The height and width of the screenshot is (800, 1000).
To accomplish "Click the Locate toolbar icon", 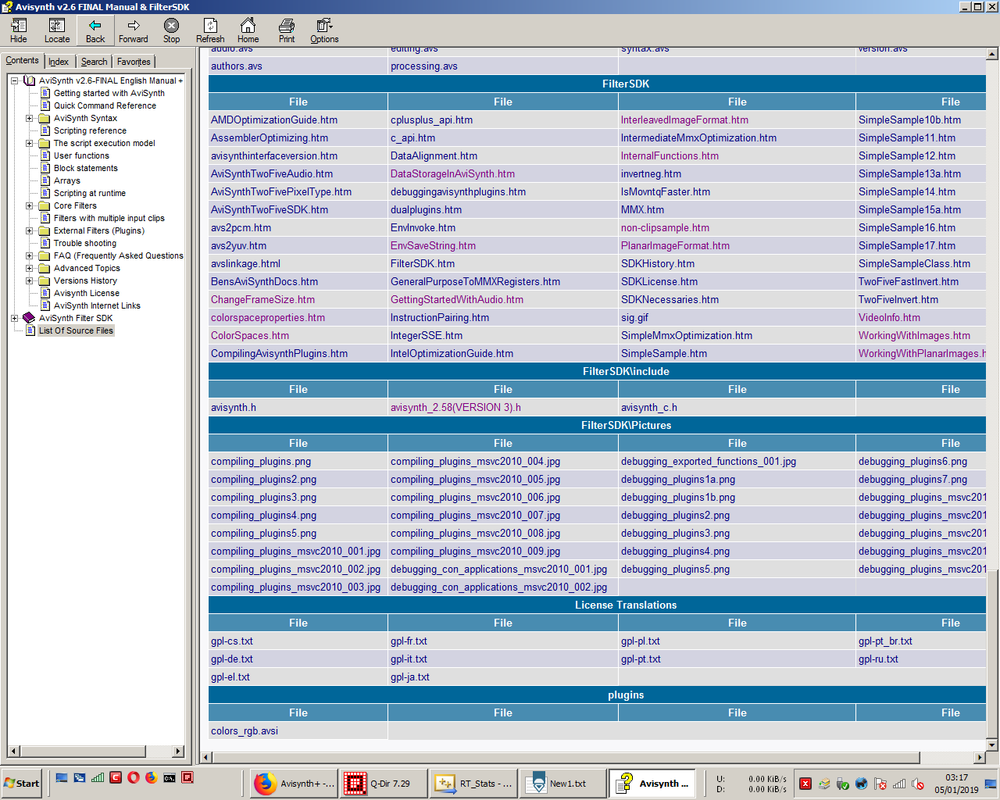I will tap(57, 30).
